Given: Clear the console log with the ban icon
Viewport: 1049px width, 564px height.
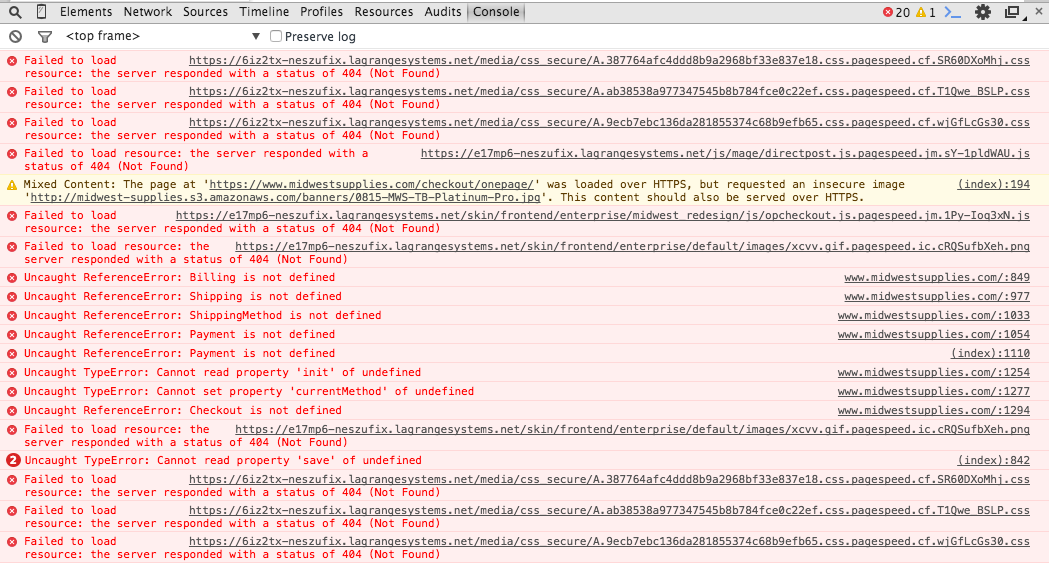Looking at the screenshot, I should pos(15,37).
